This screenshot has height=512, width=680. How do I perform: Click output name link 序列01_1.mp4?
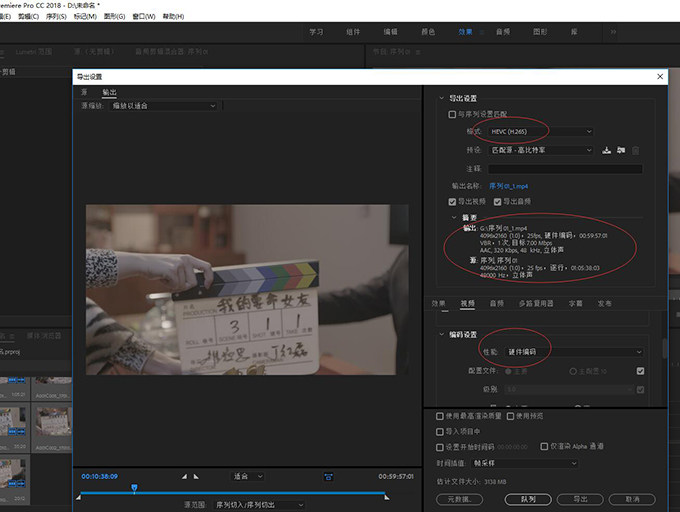click(509, 186)
